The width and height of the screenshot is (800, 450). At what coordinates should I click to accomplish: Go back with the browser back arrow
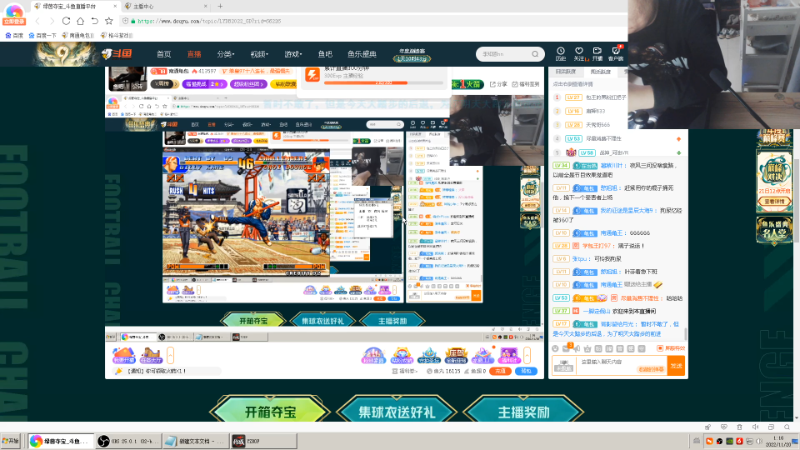[37, 21]
